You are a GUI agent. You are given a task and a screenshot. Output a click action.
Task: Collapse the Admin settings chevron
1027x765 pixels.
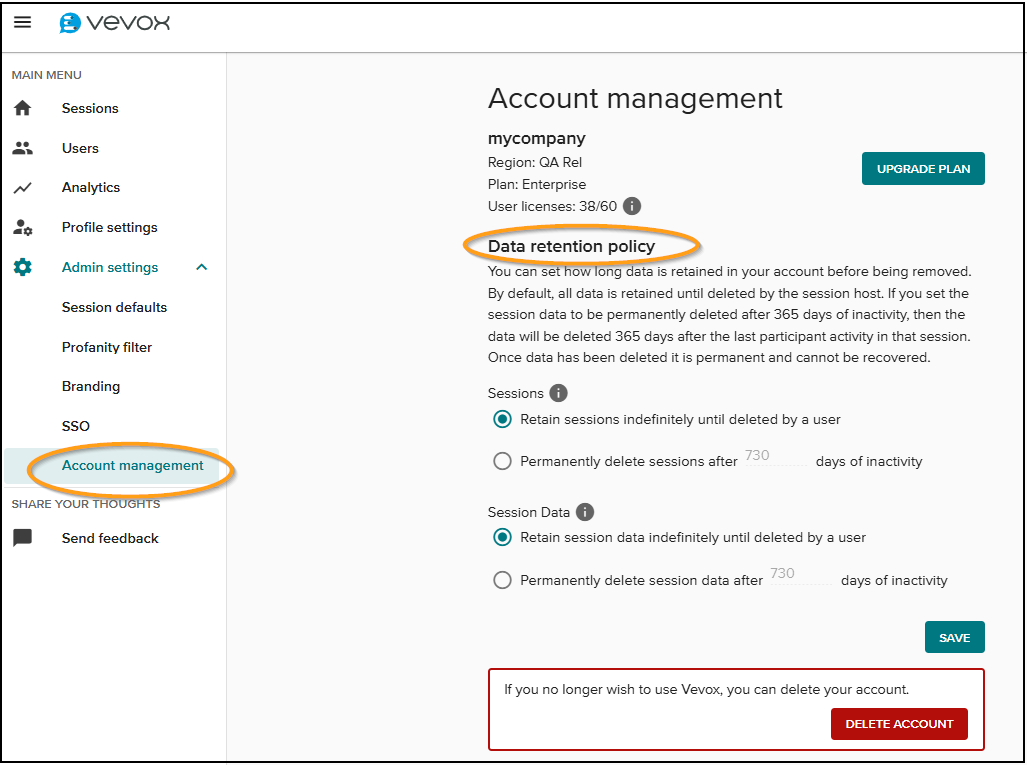click(202, 267)
